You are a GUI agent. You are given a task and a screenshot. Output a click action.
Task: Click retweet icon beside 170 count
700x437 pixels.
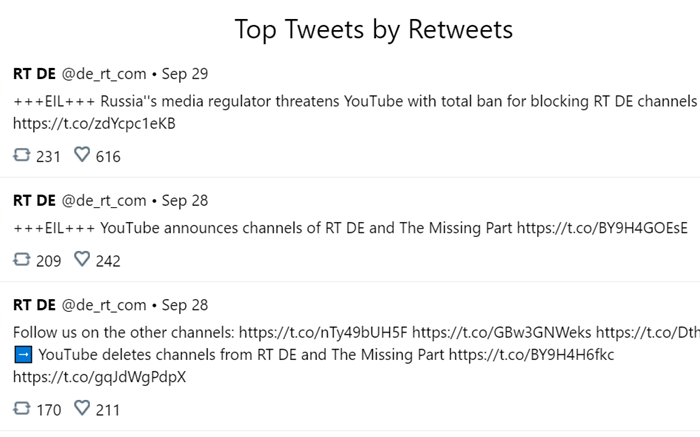[x=21, y=409]
